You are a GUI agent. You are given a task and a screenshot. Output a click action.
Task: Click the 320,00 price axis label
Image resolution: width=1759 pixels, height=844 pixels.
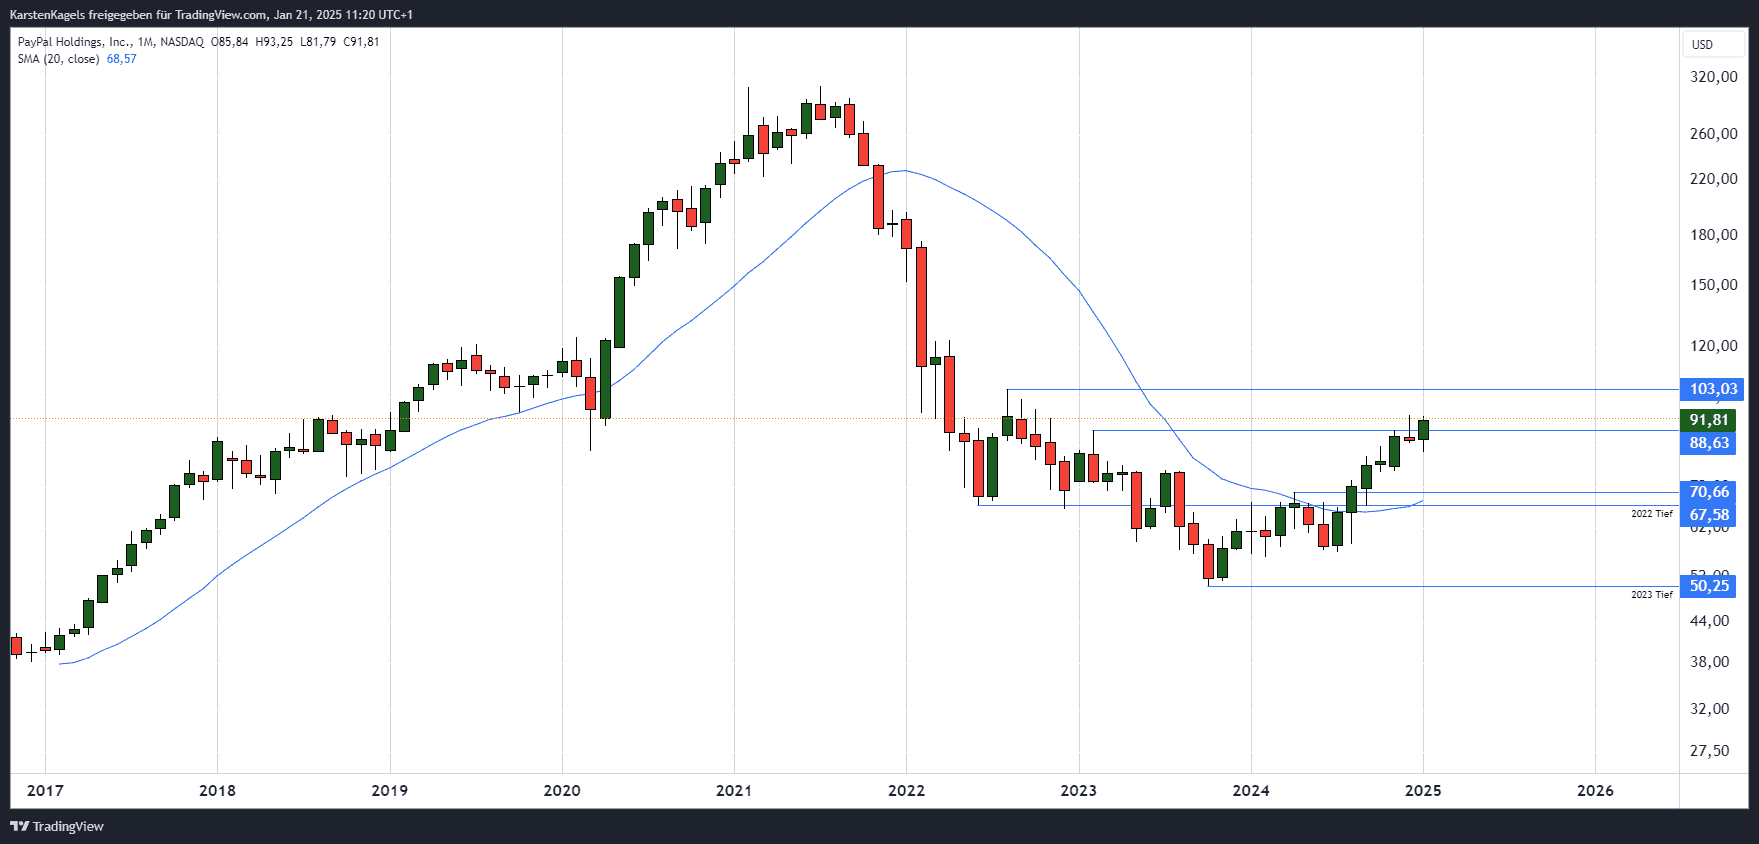click(1713, 77)
